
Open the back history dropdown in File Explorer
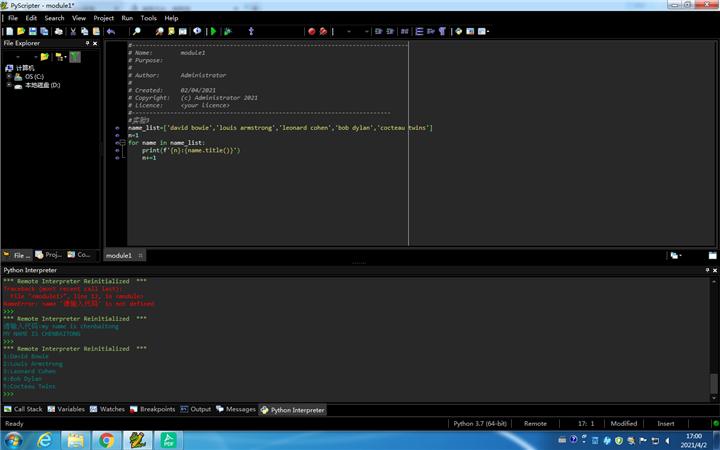tap(18, 57)
